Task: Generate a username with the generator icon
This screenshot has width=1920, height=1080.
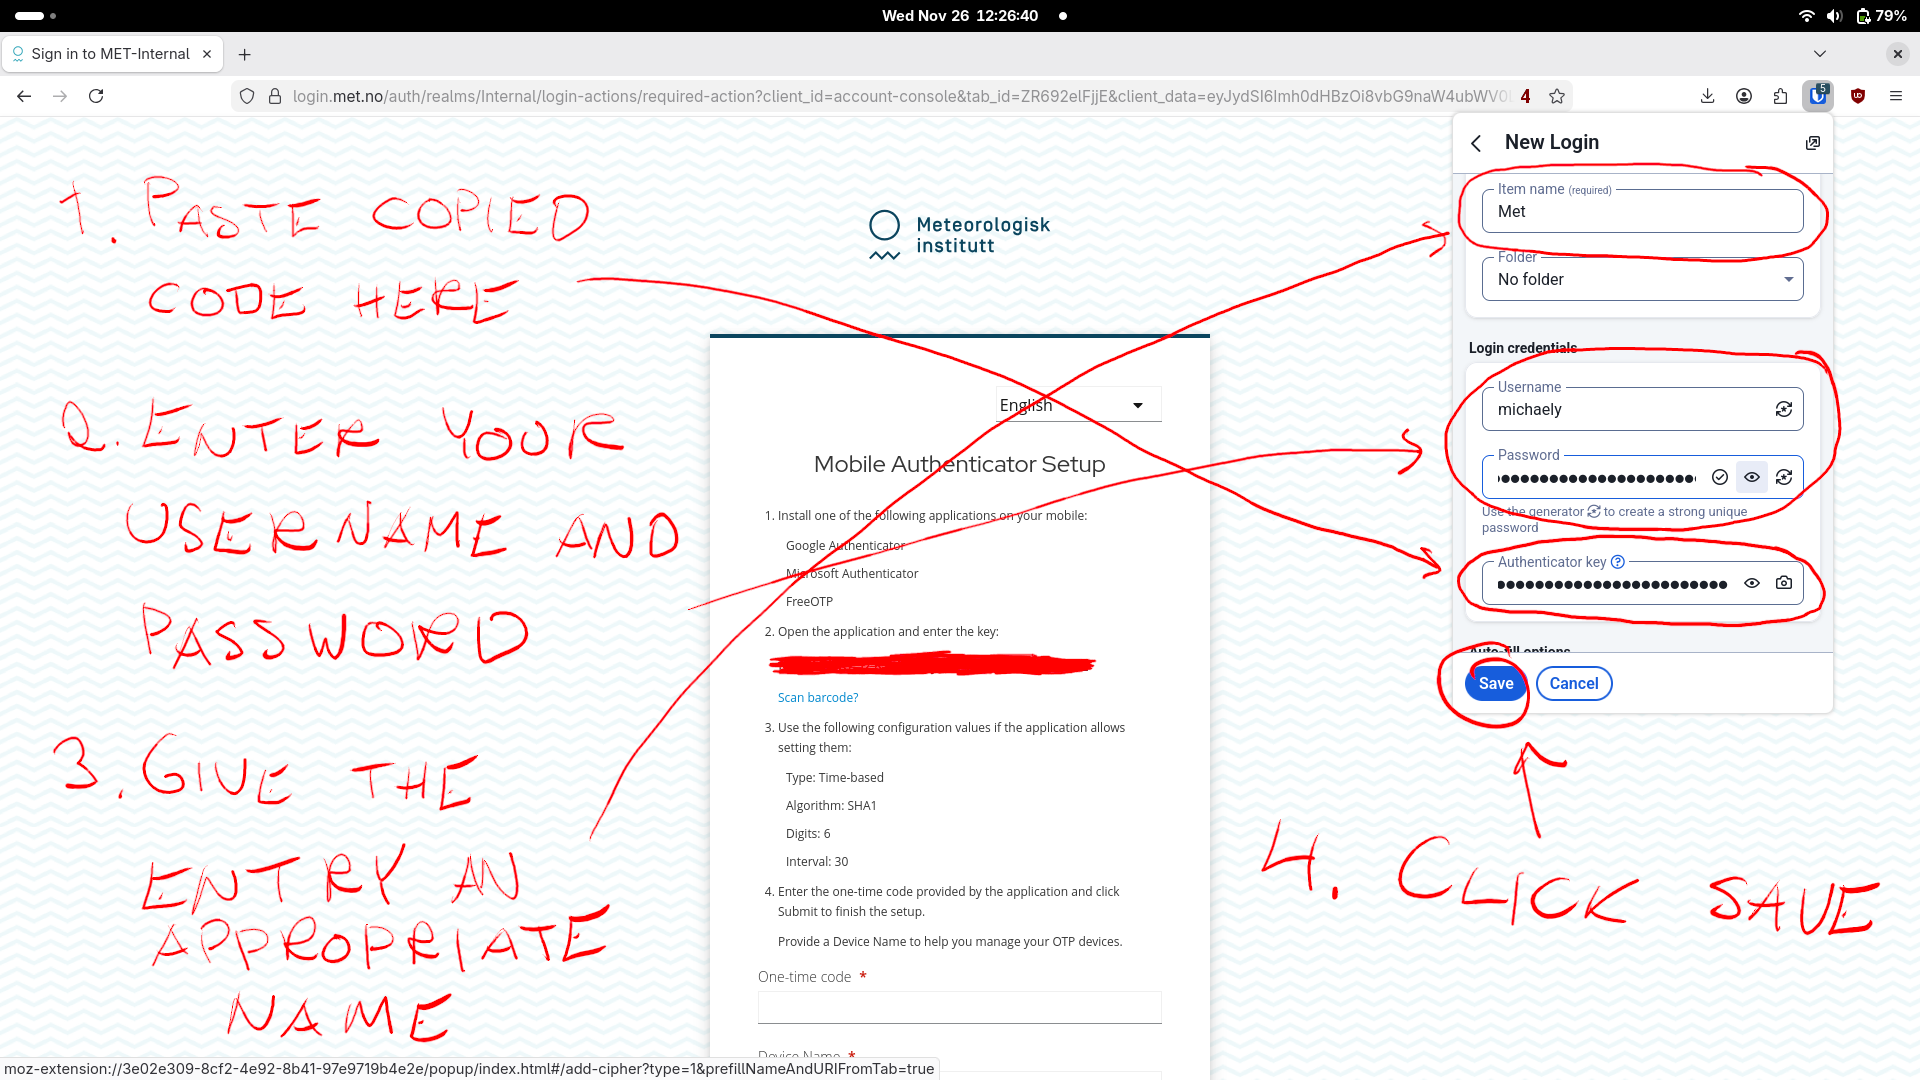Action: coord(1783,409)
